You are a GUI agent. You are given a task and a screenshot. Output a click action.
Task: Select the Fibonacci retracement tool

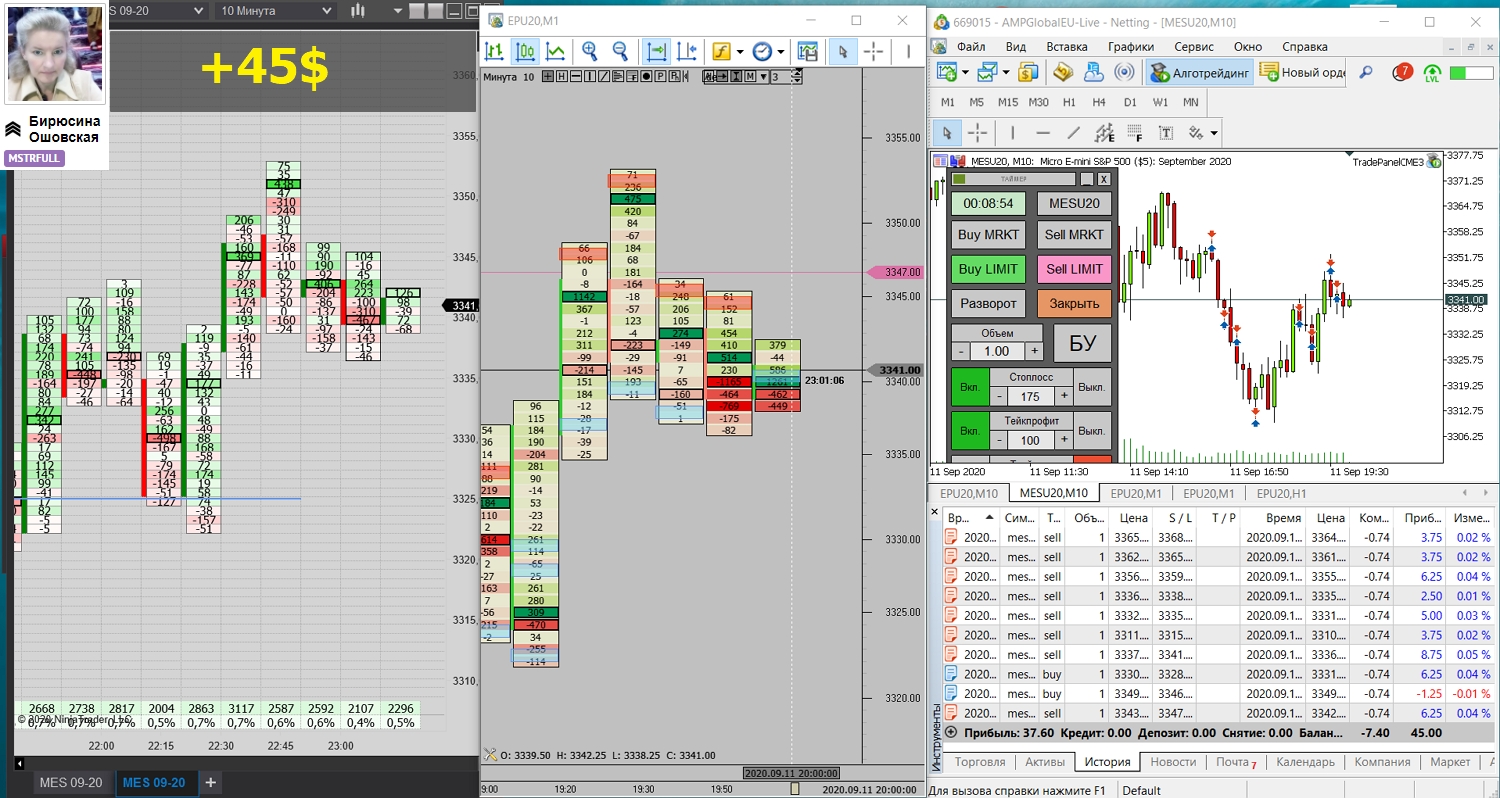(1134, 133)
